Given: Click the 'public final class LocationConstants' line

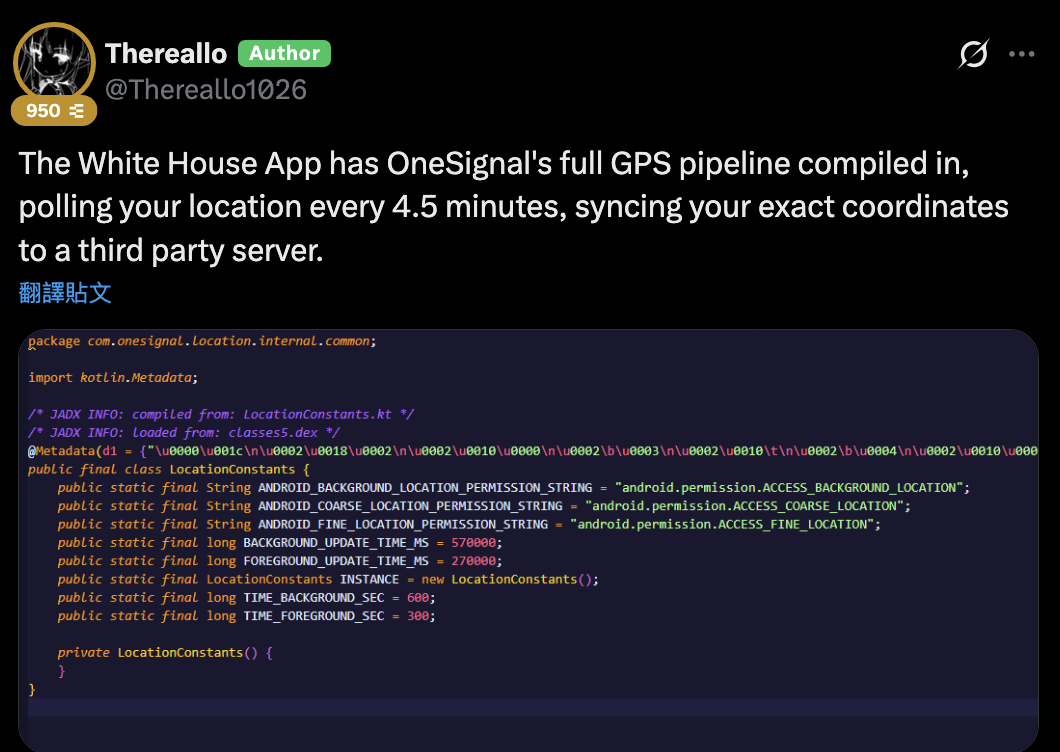Looking at the screenshot, I should [x=168, y=469].
